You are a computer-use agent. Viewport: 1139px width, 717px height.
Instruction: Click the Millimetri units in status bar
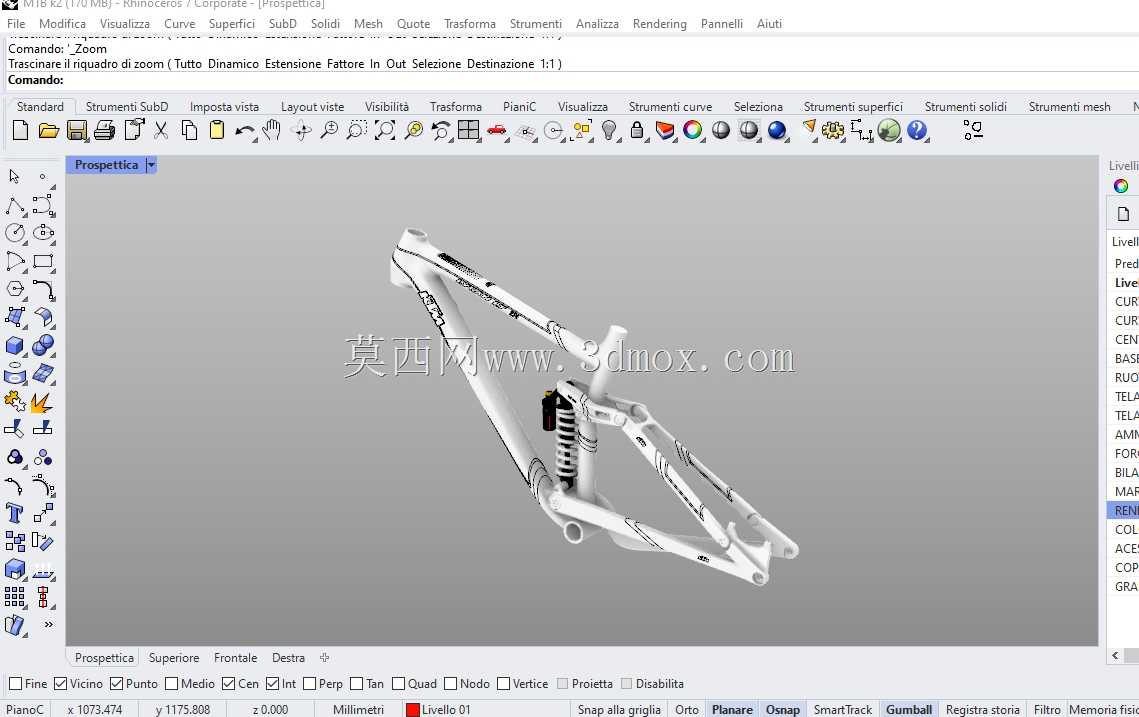pyautogui.click(x=358, y=709)
